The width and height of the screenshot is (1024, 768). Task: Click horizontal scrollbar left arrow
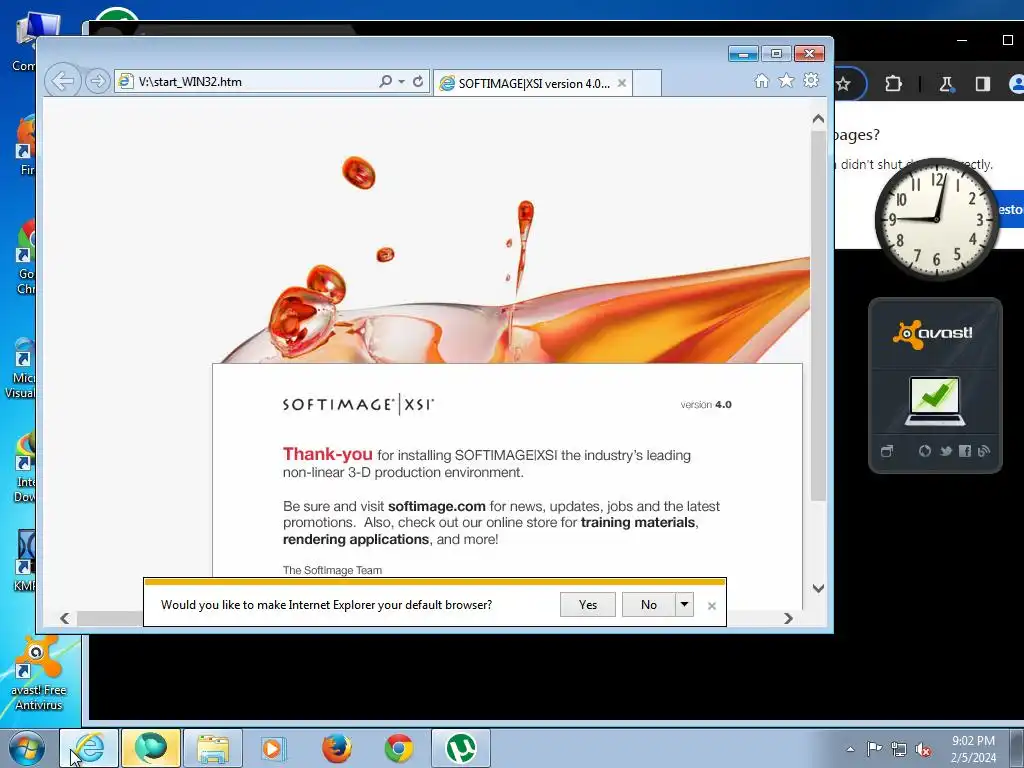(x=64, y=618)
